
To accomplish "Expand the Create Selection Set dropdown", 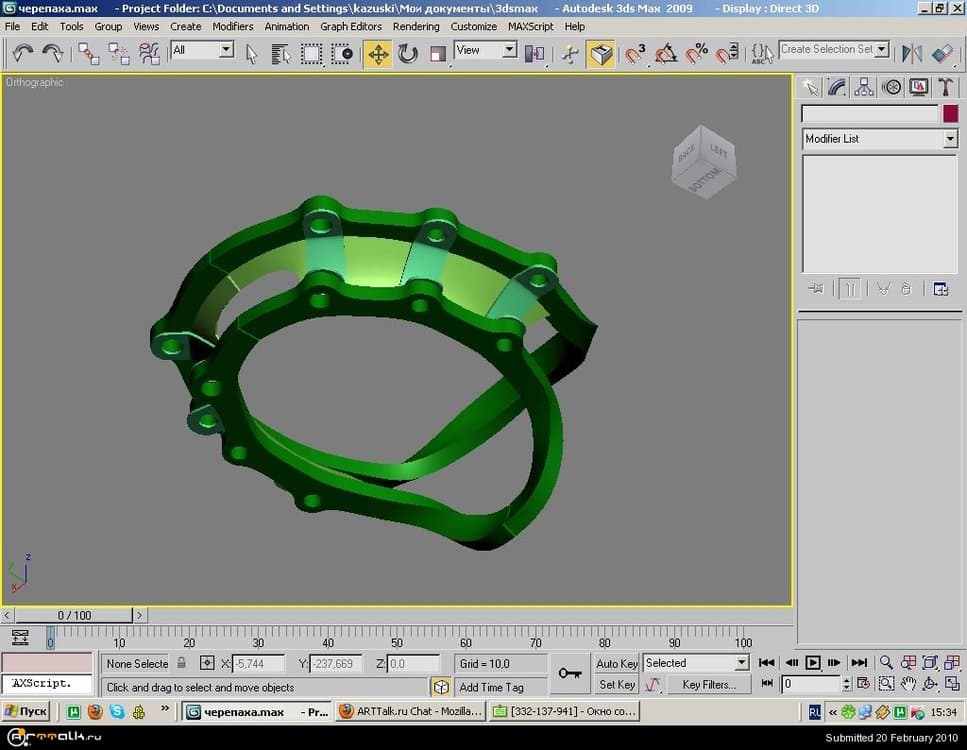I will coord(882,49).
